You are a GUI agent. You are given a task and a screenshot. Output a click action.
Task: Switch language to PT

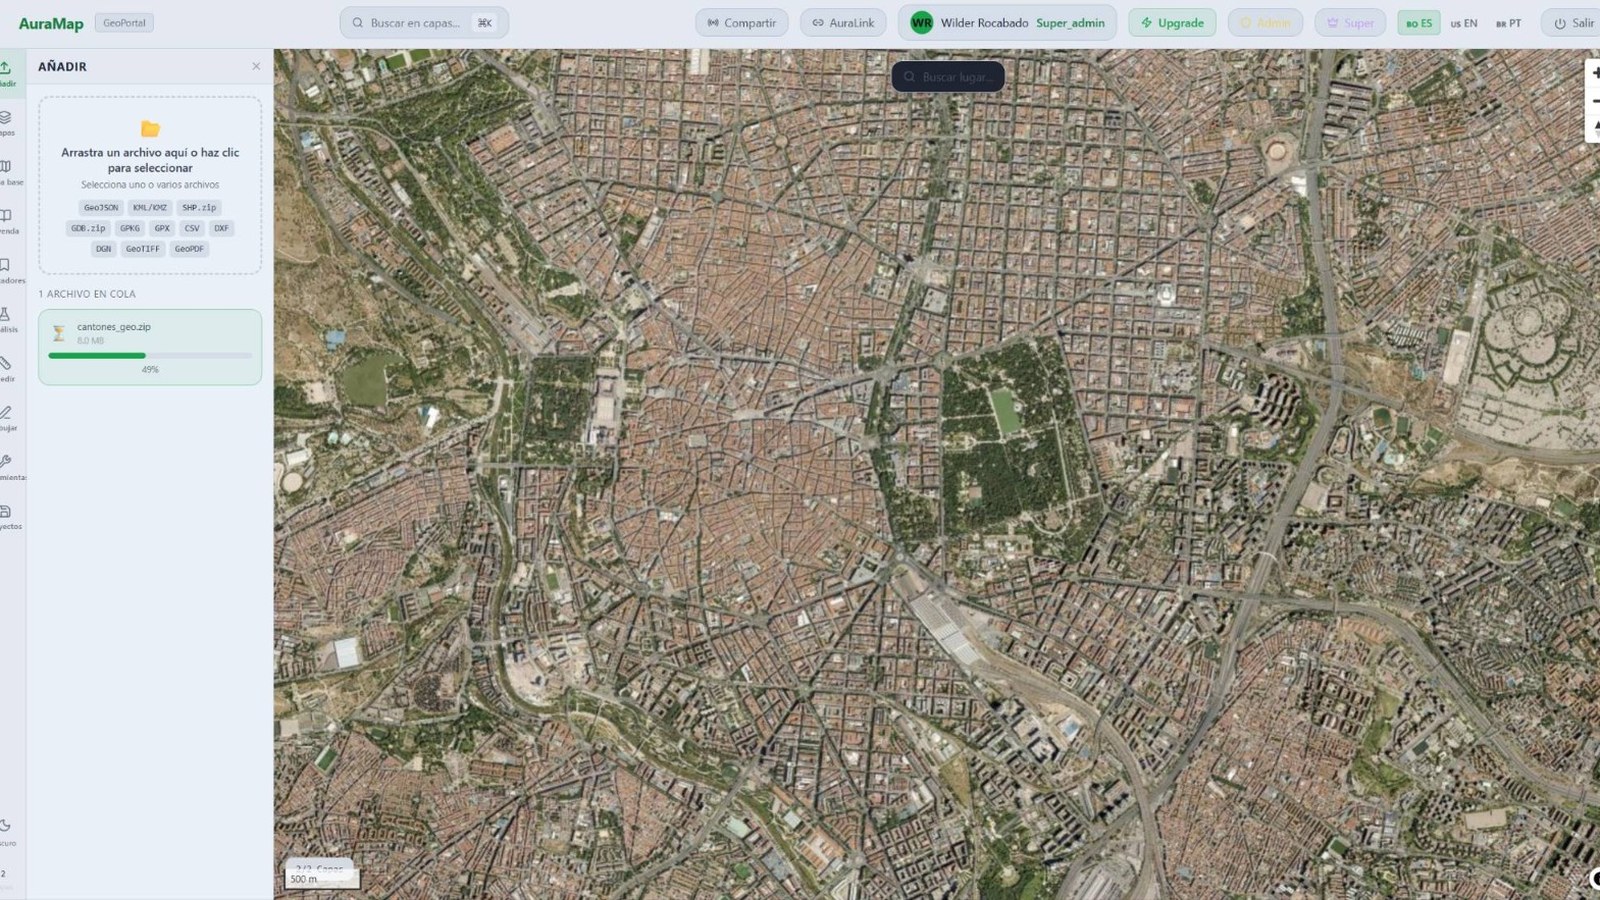pyautogui.click(x=1508, y=23)
